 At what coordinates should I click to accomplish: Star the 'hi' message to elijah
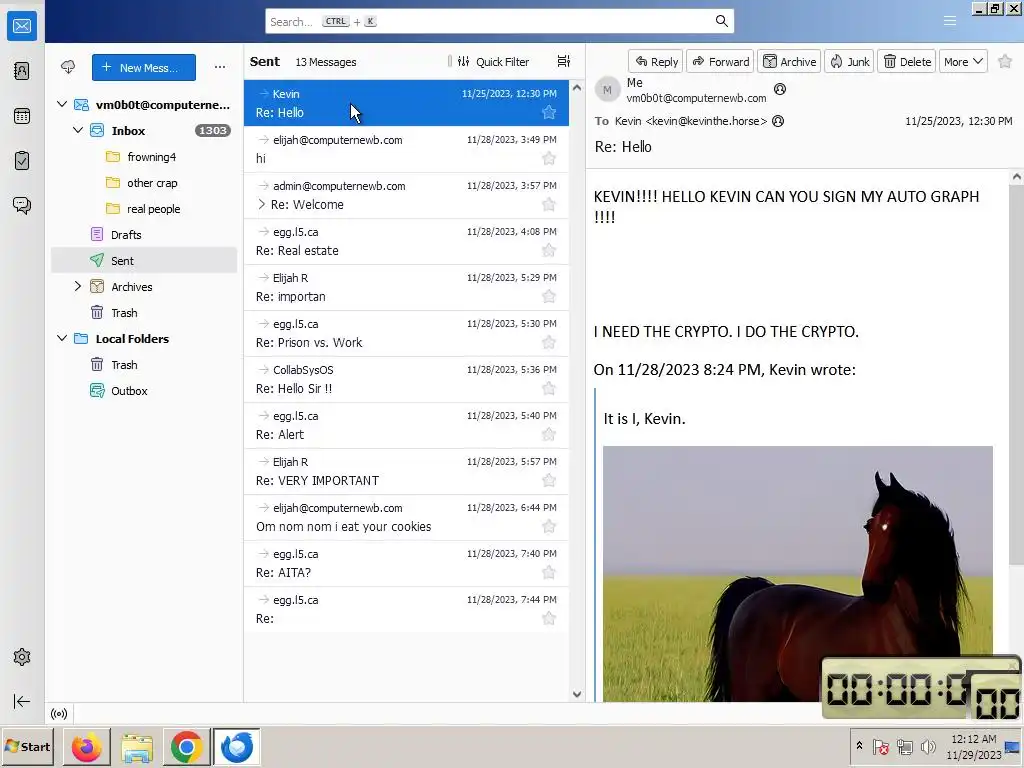coord(549,158)
